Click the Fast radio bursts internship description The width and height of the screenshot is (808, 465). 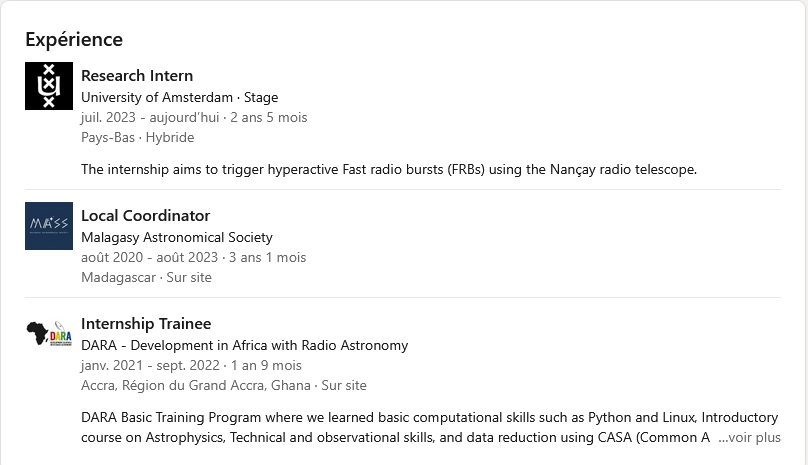coord(388,169)
